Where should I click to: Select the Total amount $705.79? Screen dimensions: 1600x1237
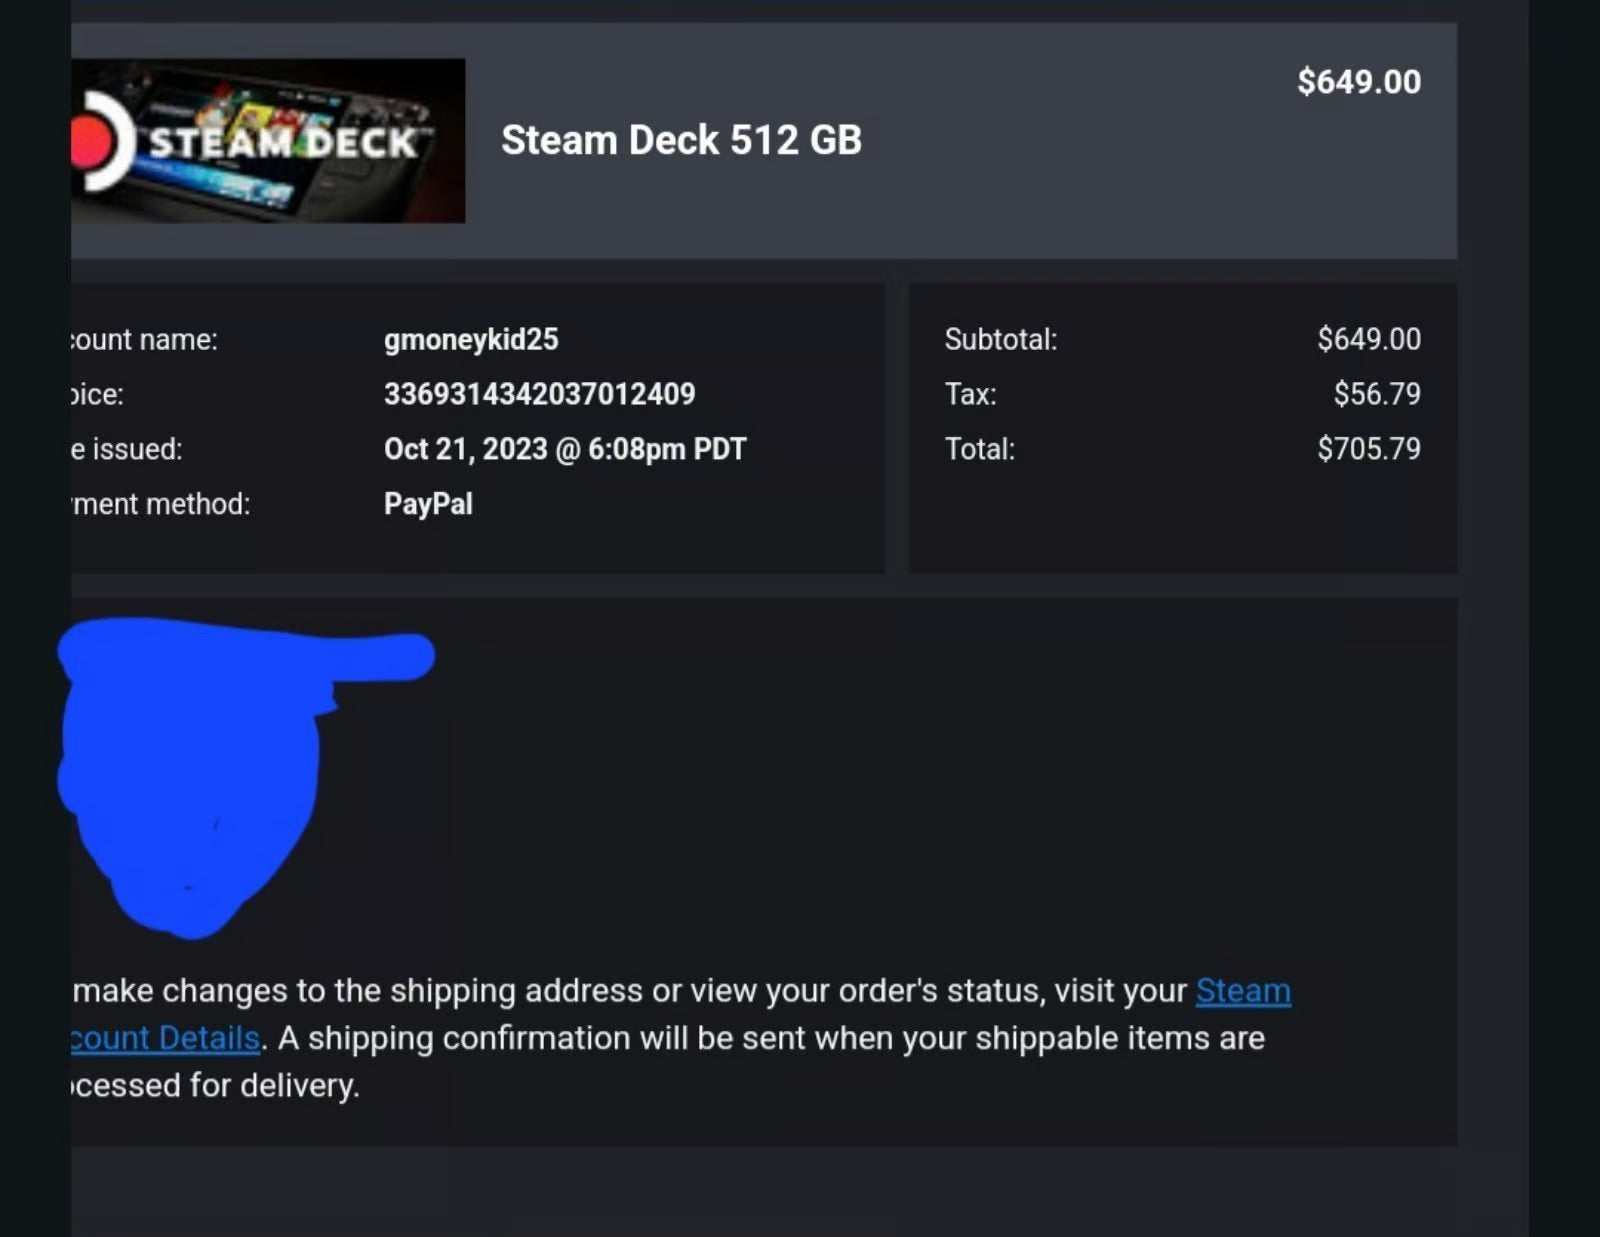coord(1371,448)
